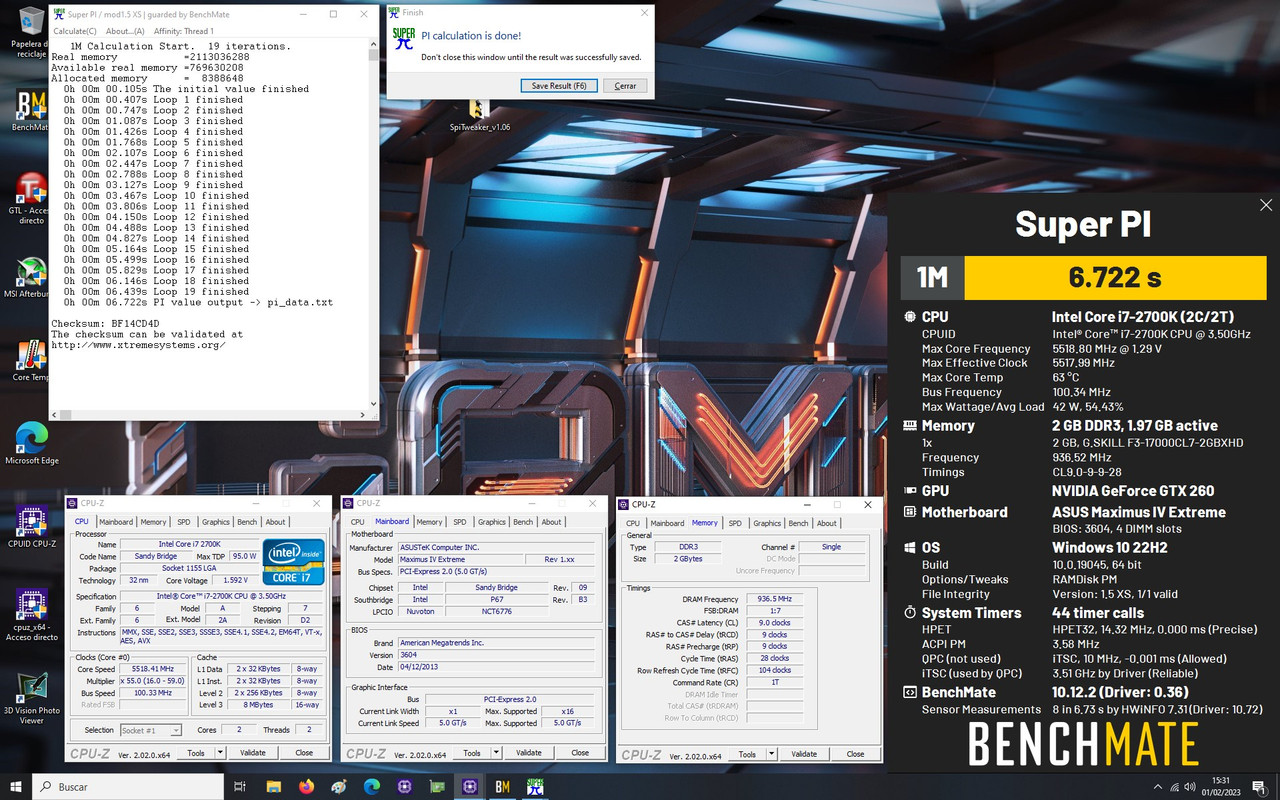Select the BenchMate desktop shortcut icon

32,110
